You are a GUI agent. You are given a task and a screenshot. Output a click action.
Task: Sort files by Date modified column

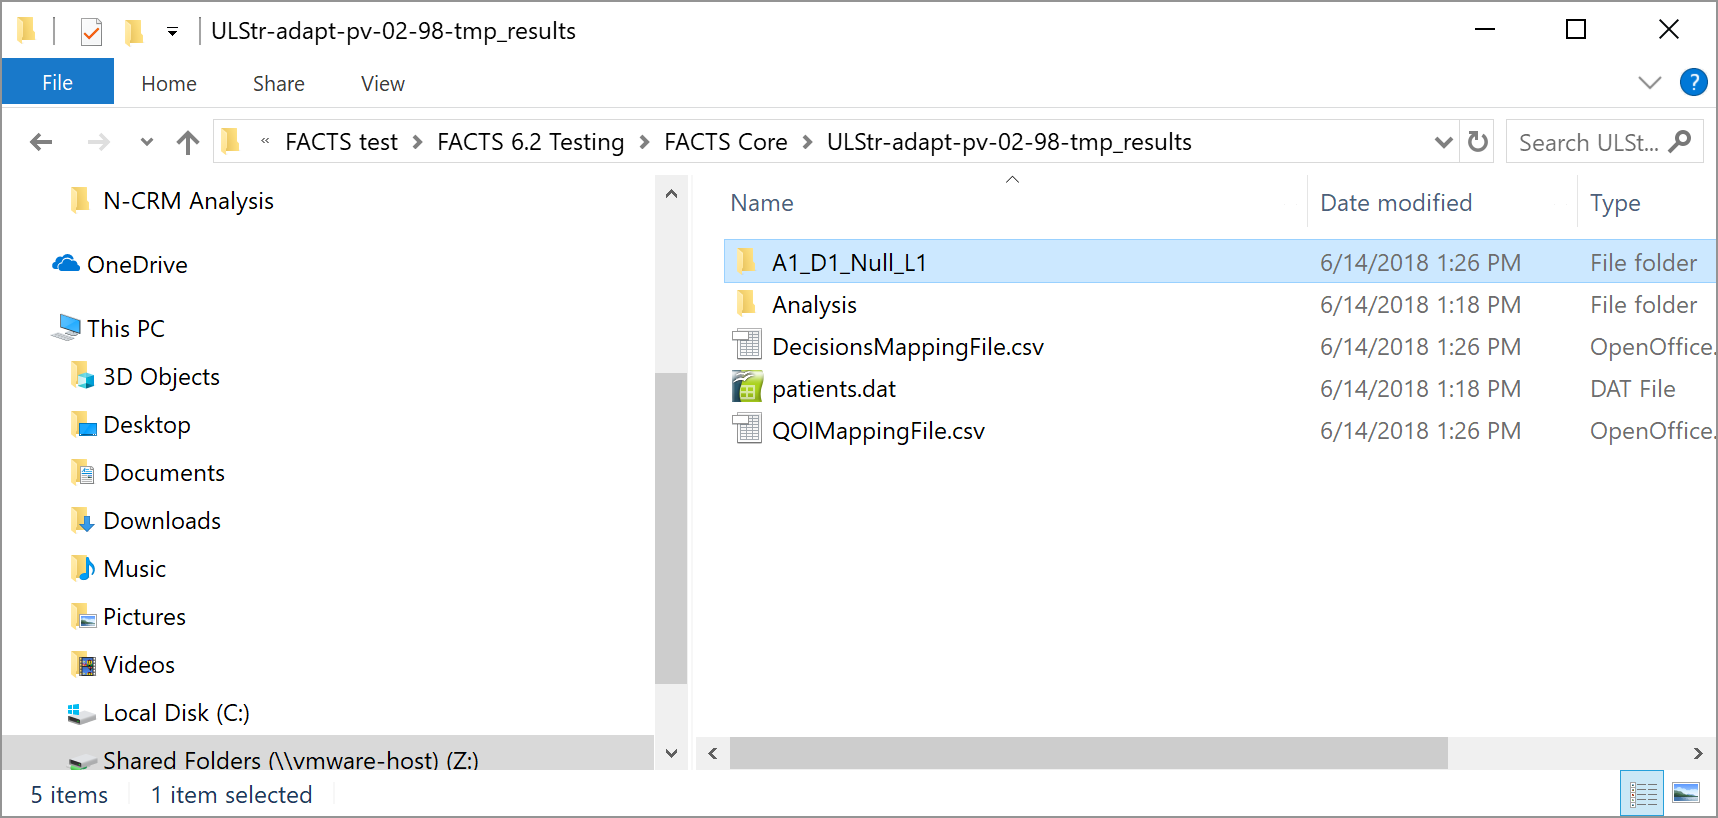pyautogui.click(x=1396, y=203)
